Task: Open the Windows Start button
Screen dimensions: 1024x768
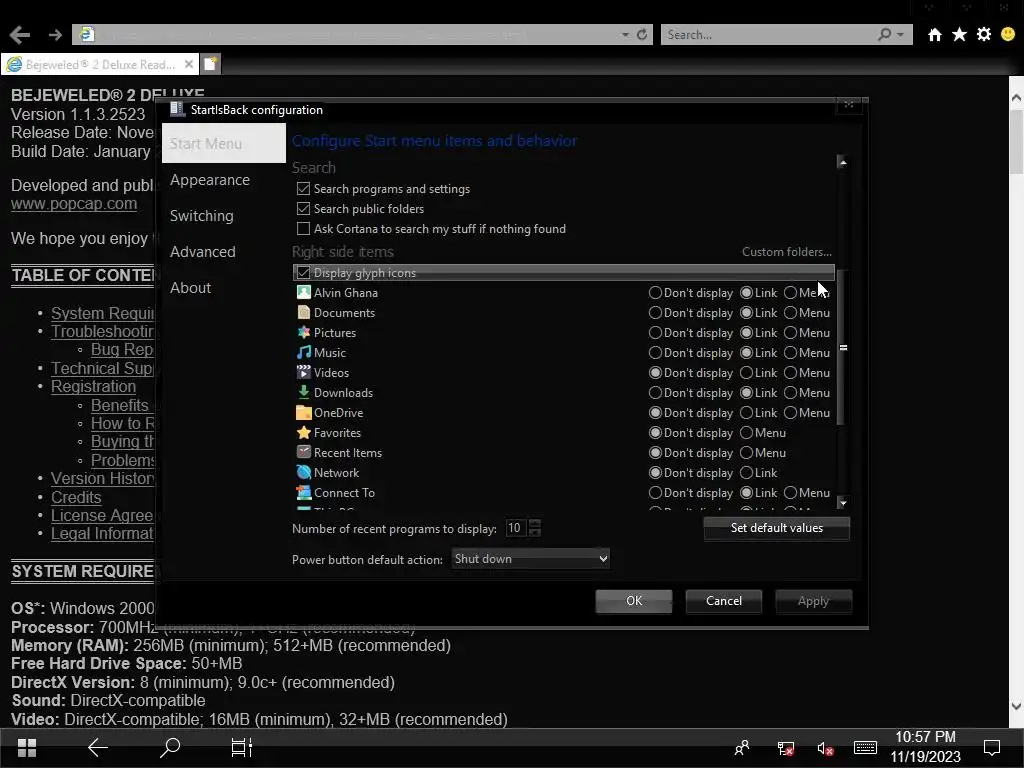Action: (27, 748)
